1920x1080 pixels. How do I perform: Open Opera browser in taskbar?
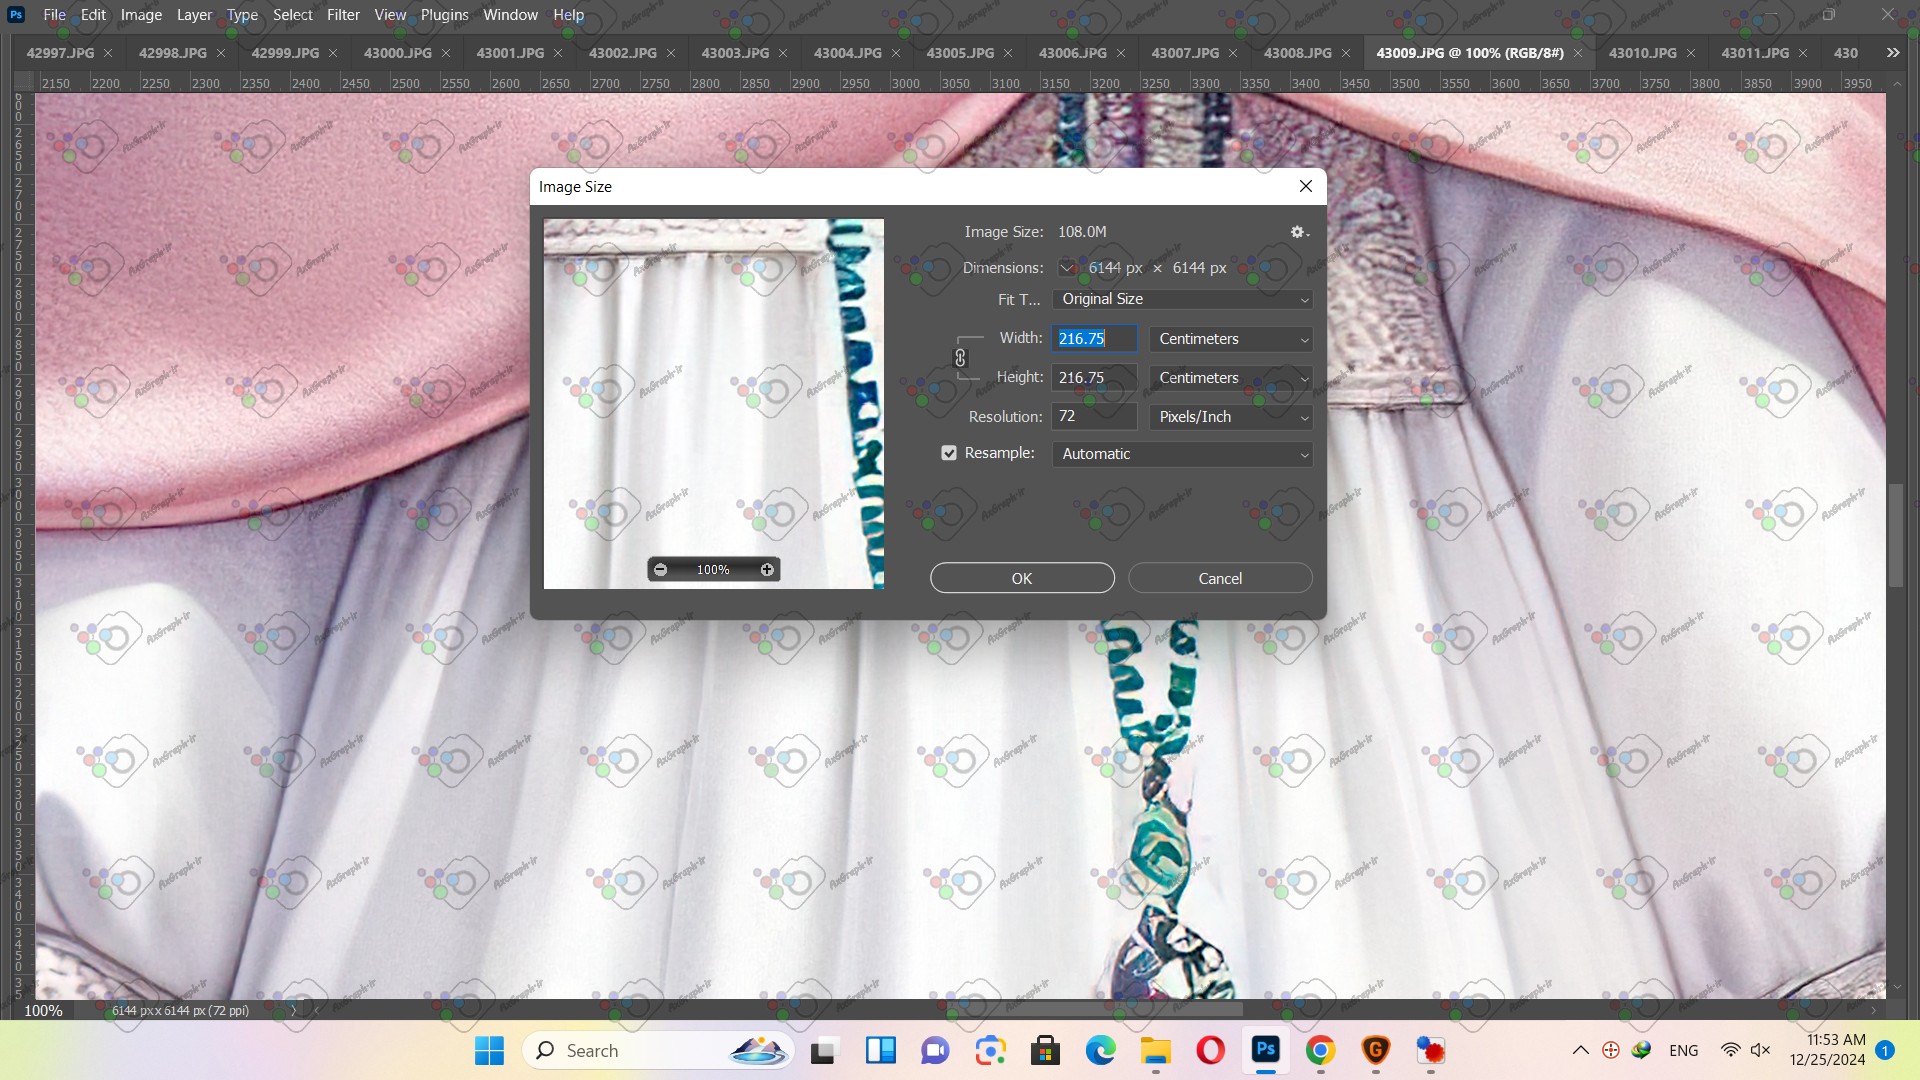[x=1210, y=1050]
